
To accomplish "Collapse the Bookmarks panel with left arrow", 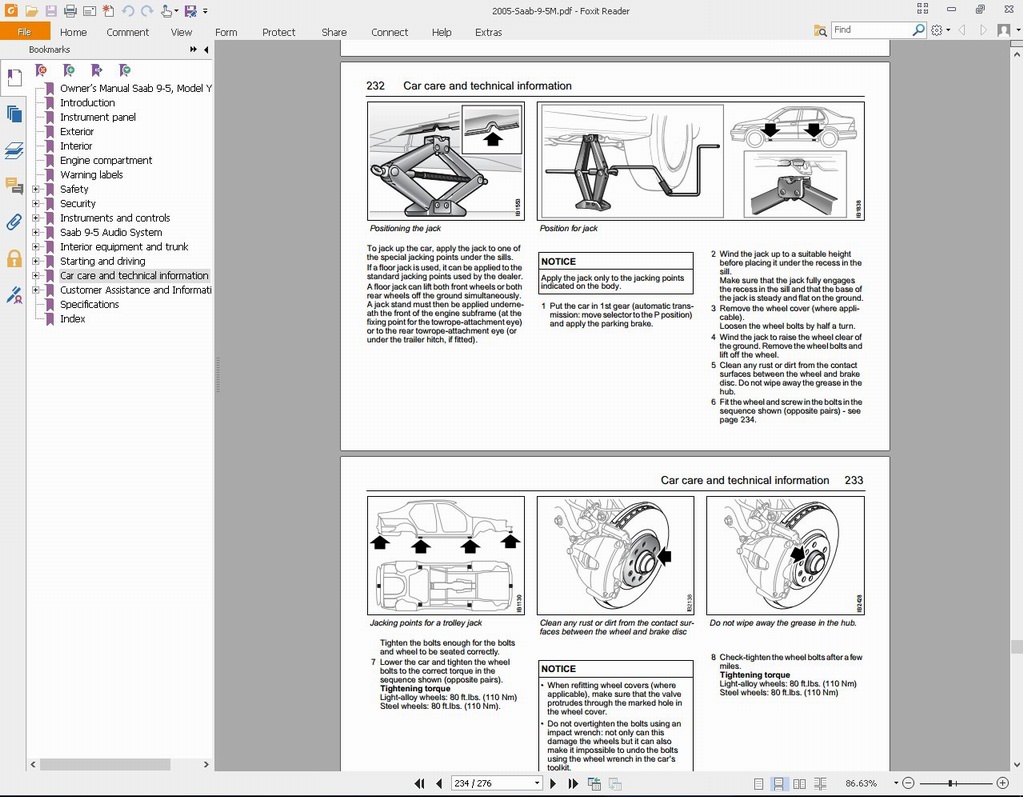I will [206, 50].
